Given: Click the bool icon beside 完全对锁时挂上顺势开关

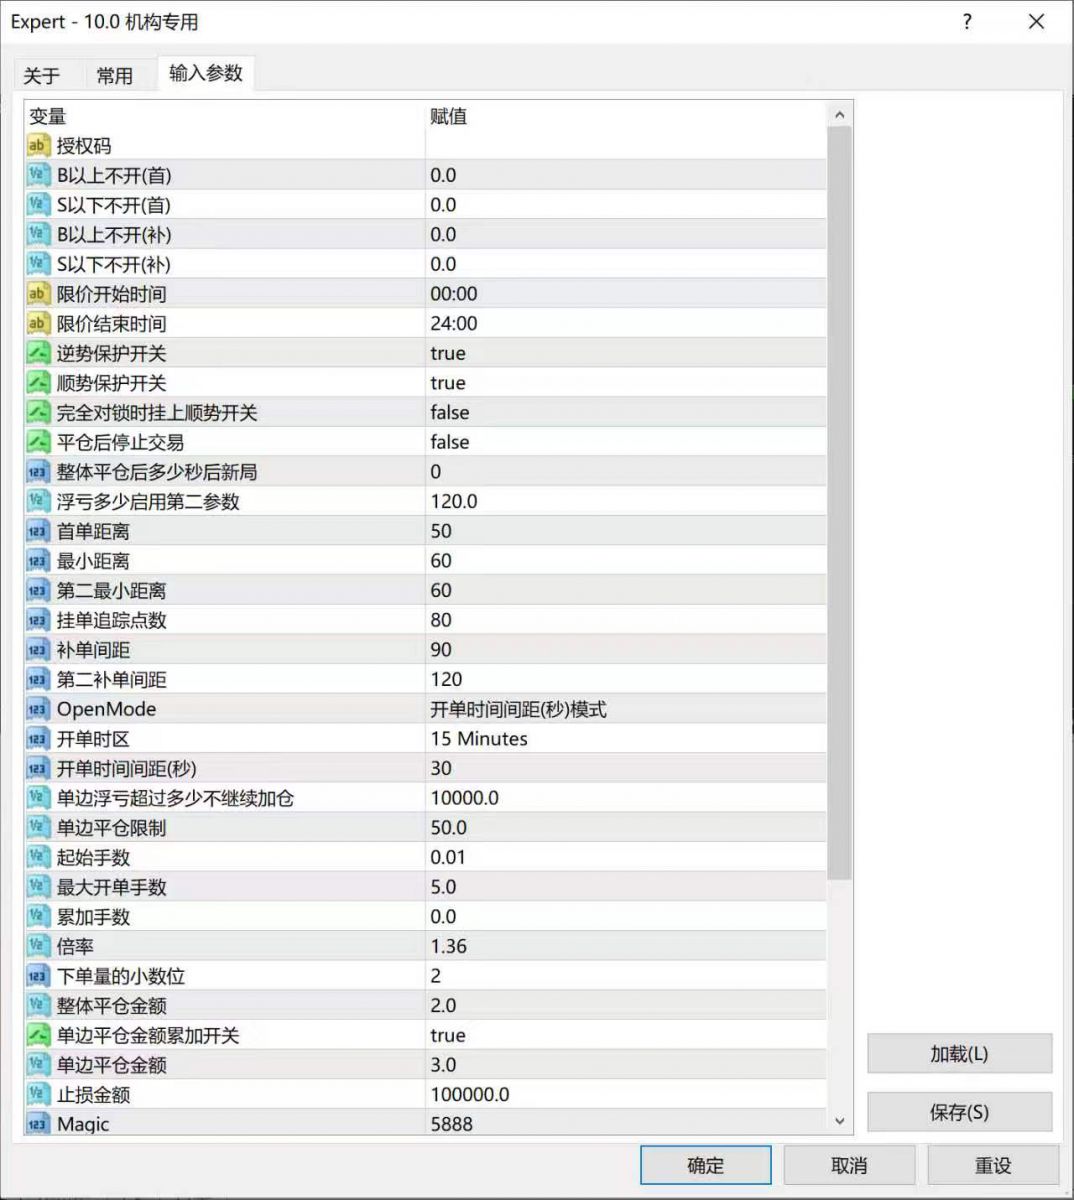Looking at the screenshot, I should point(37,412).
